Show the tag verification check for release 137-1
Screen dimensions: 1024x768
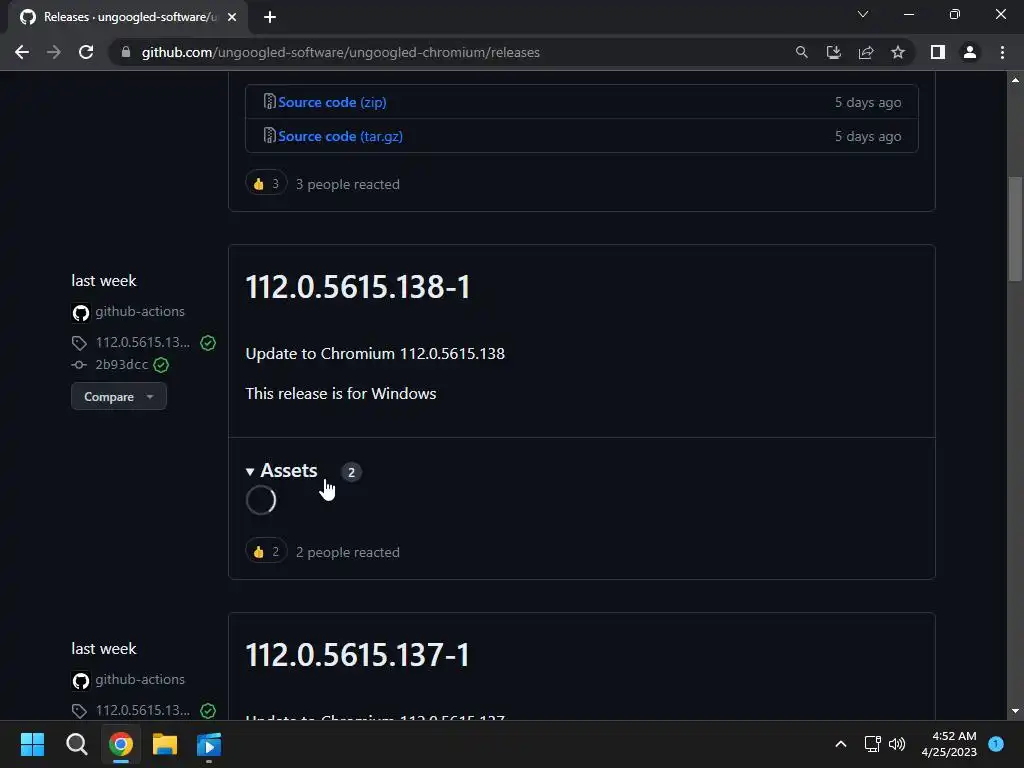point(208,711)
